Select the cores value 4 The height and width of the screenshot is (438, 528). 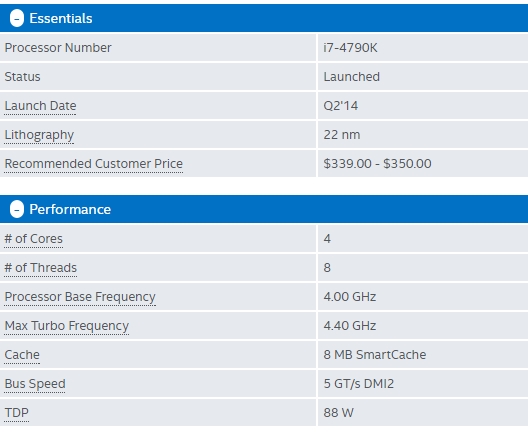point(327,239)
